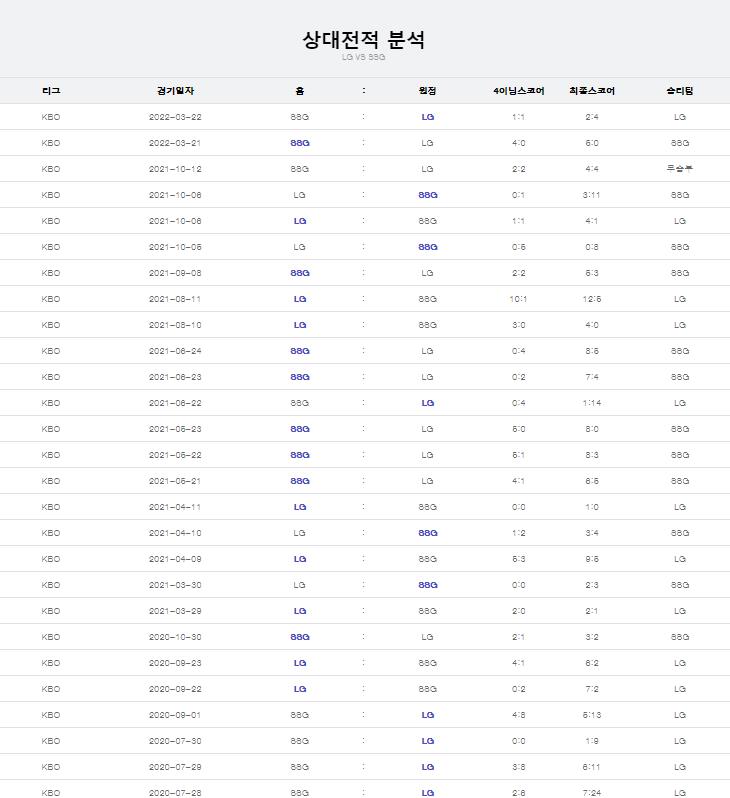Select the date cell 2022-03-21

(x=175, y=143)
